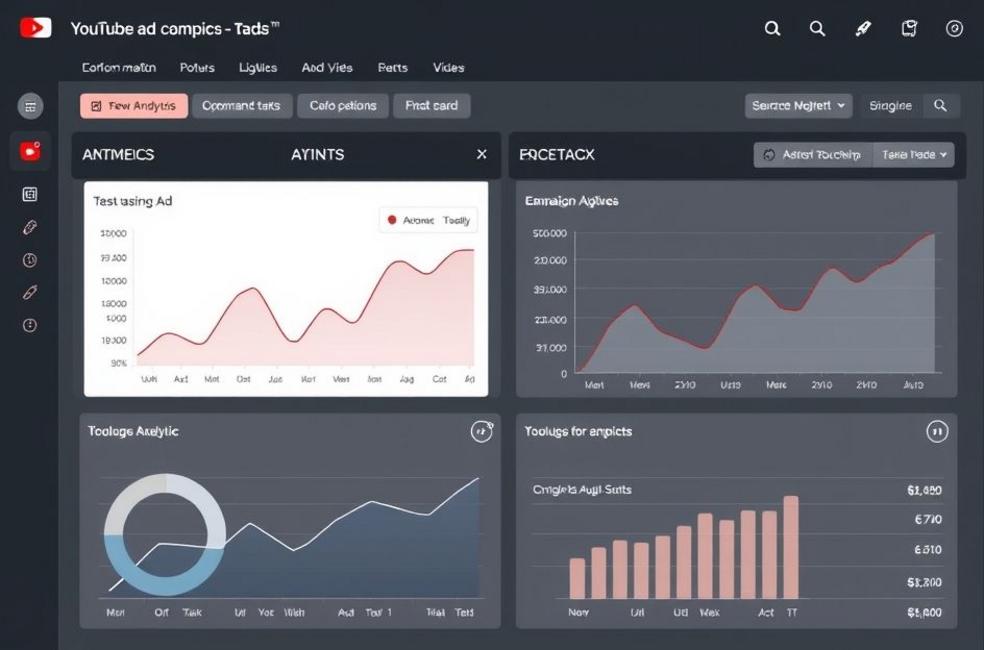
Task: Click the brush icon in top bar
Action: coord(863,29)
